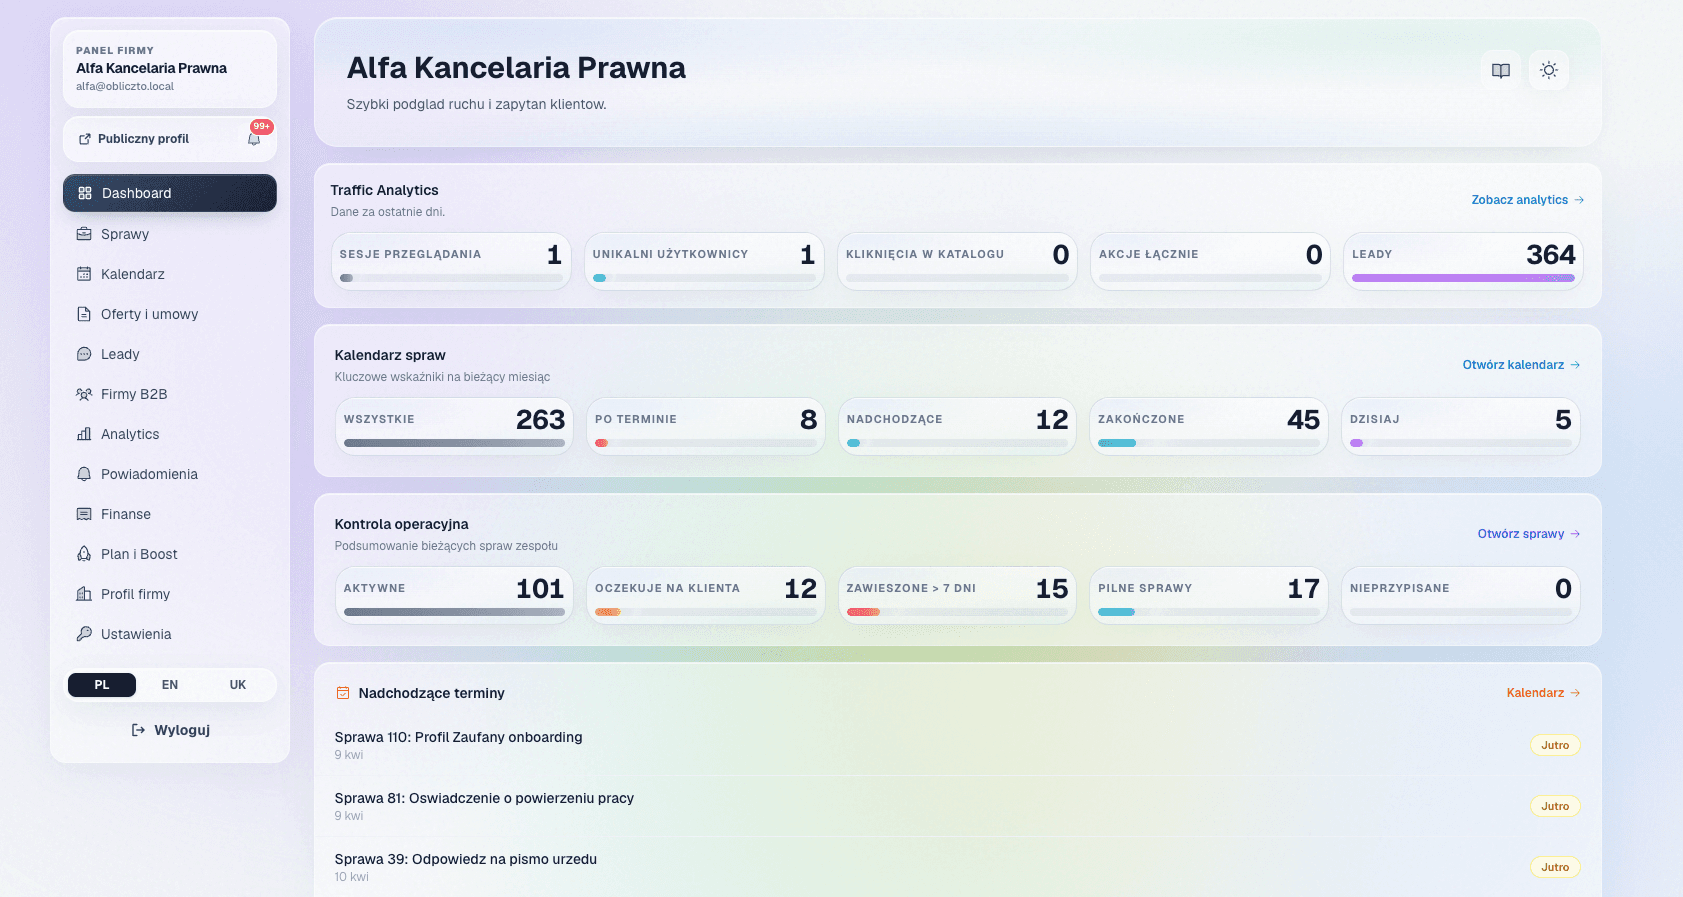Open Finanse from the sidebar

(170, 514)
